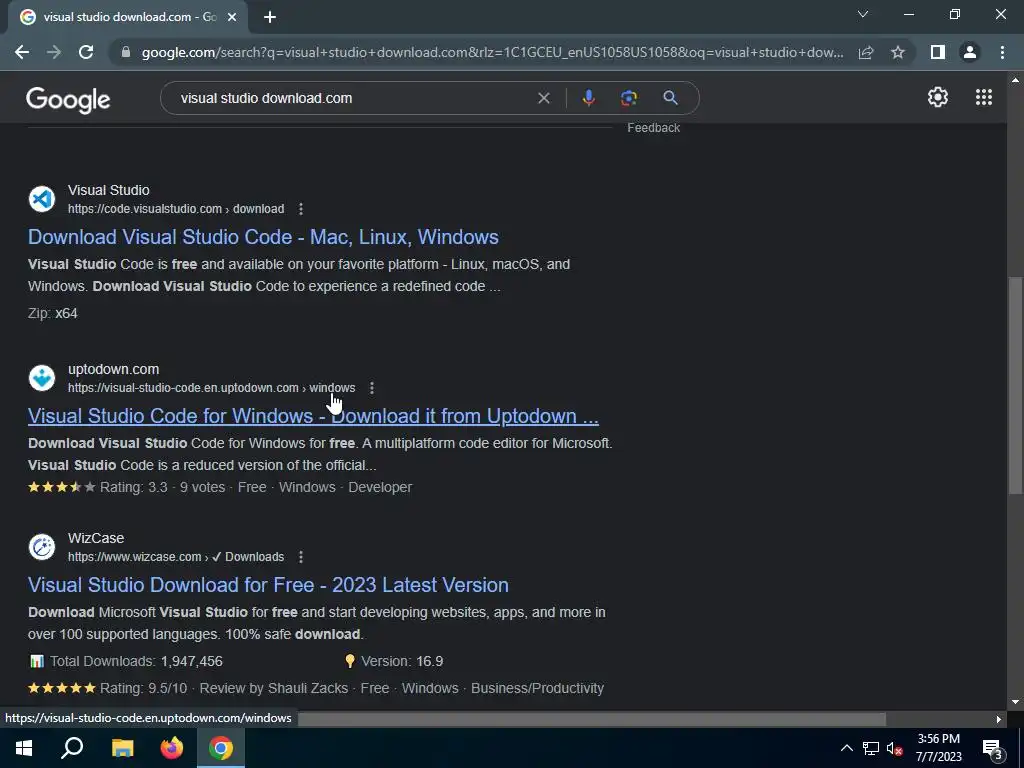Open more options for WizCase result
This screenshot has width=1024, height=768.
[300, 557]
